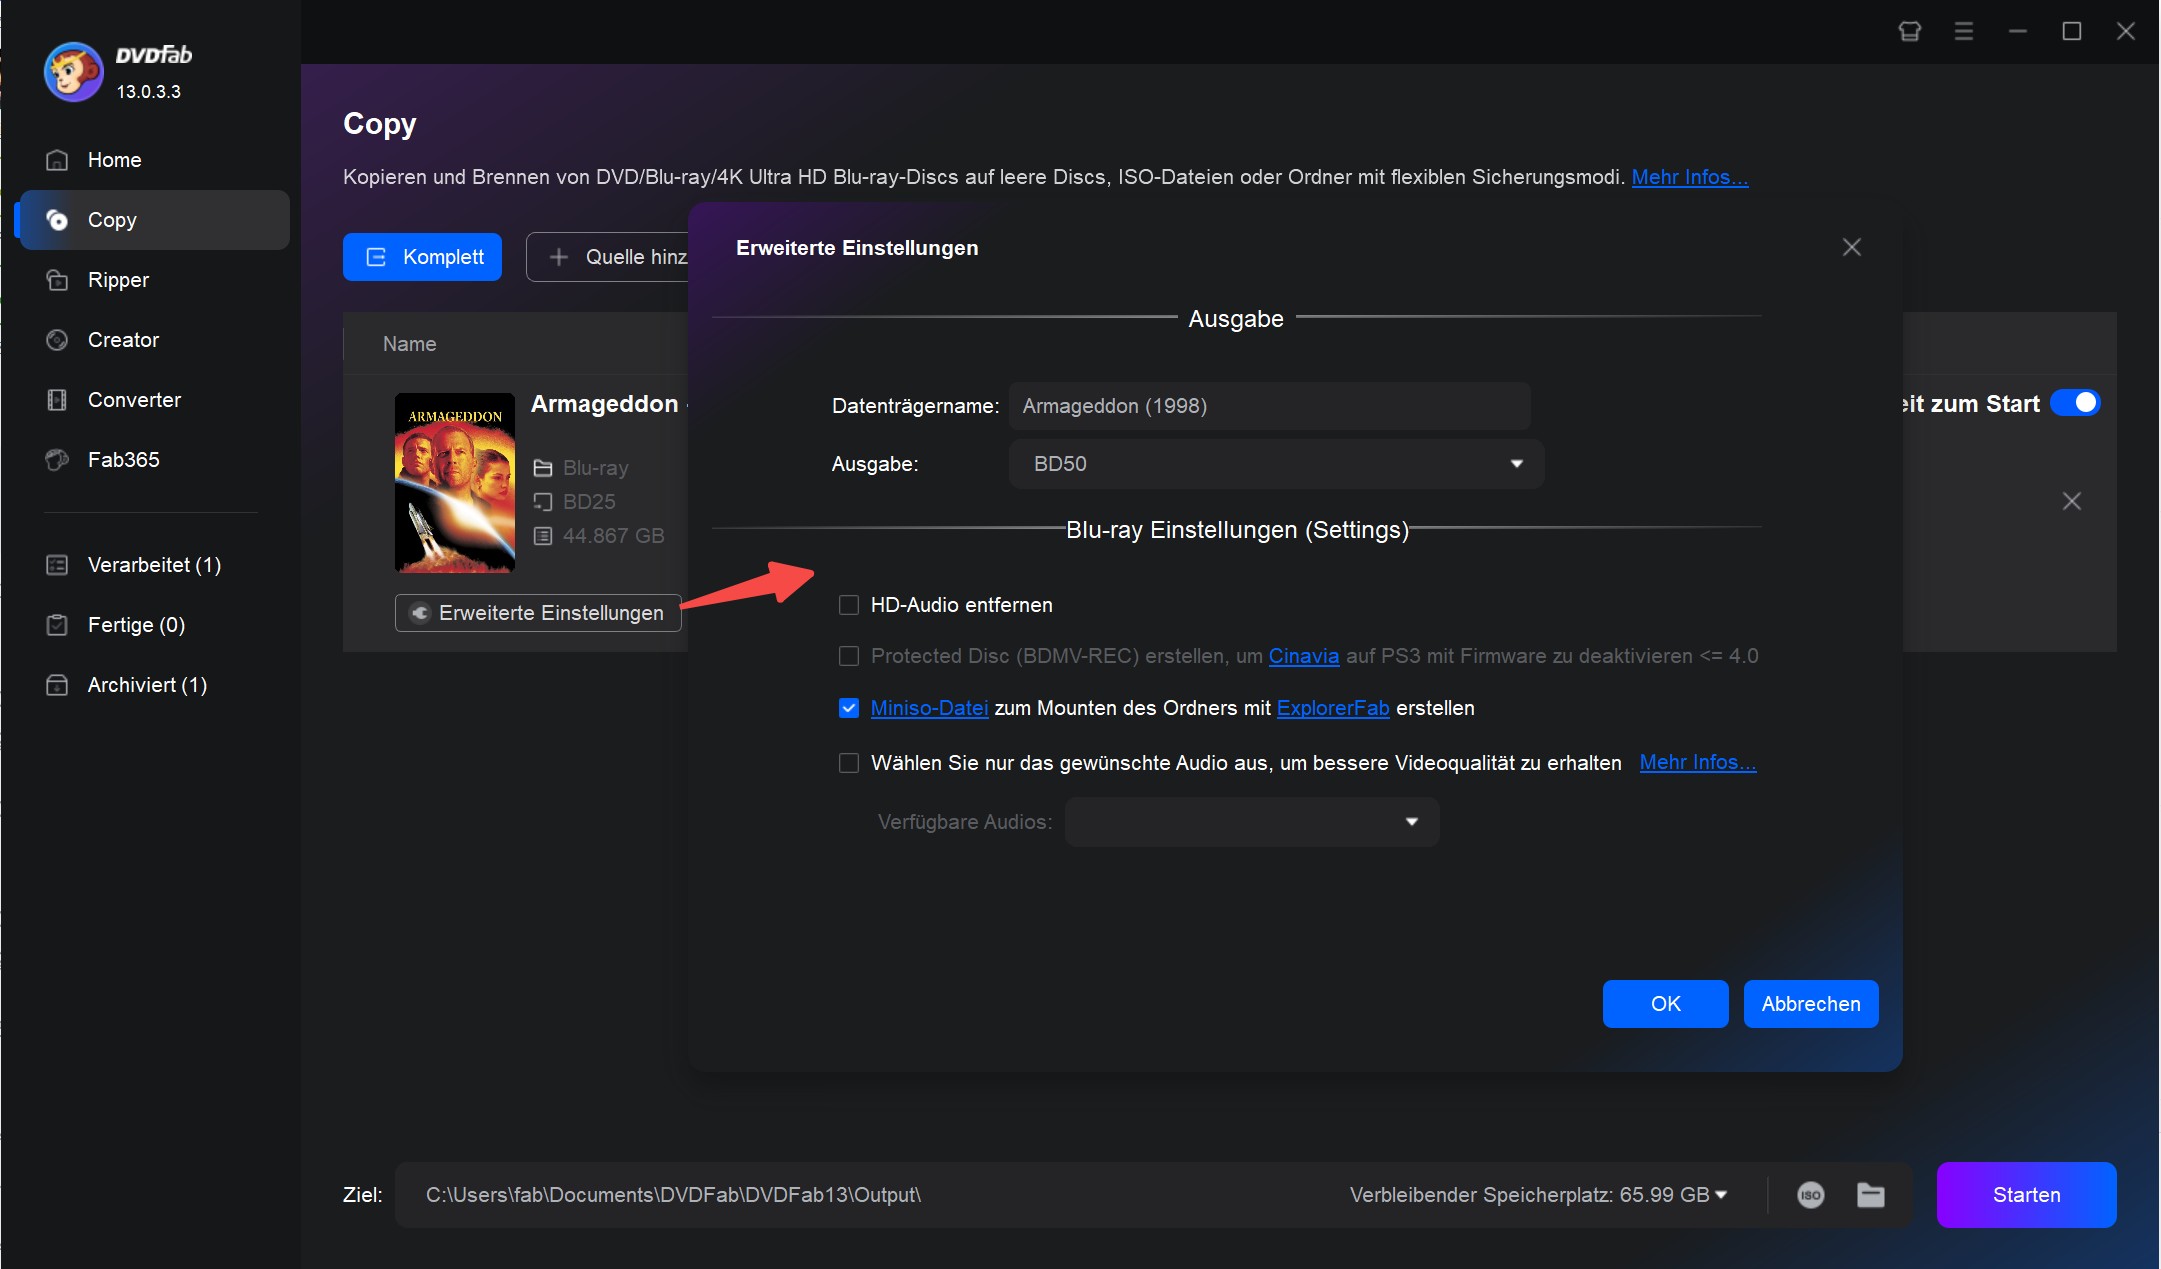This screenshot has width=2161, height=1269.
Task: Open the Verfügbare Audios dropdown
Action: [x=1252, y=822]
